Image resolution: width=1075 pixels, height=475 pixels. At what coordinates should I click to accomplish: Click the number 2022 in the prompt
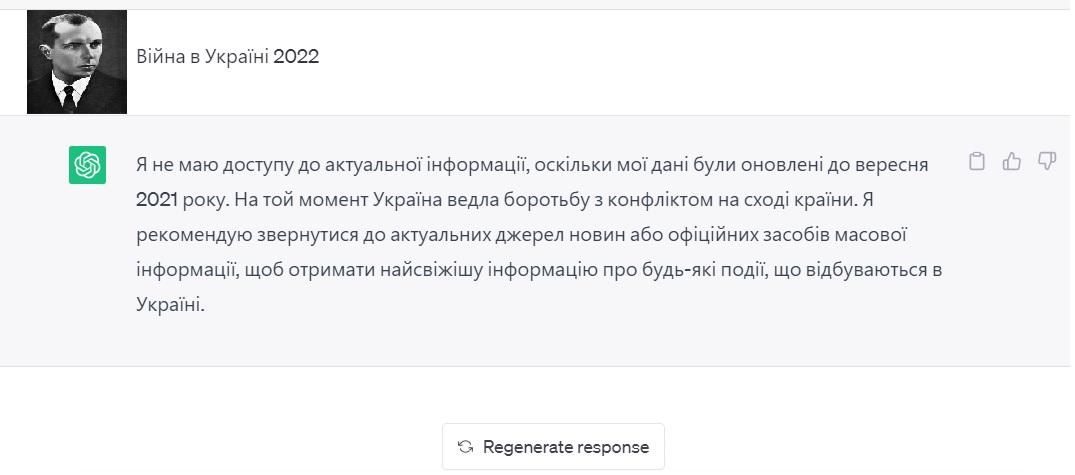click(296, 57)
